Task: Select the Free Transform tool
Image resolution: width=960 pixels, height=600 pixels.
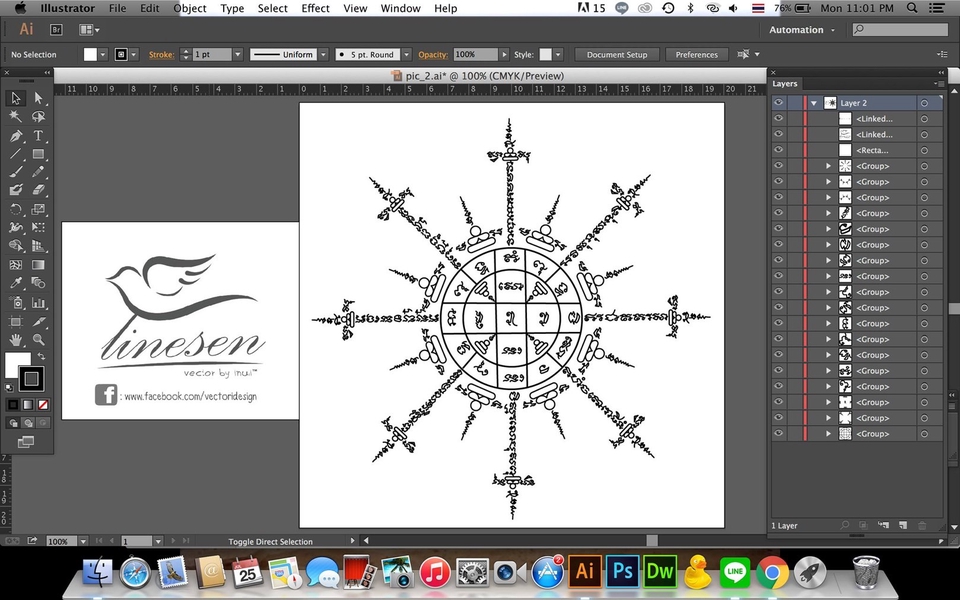Action: (39, 228)
